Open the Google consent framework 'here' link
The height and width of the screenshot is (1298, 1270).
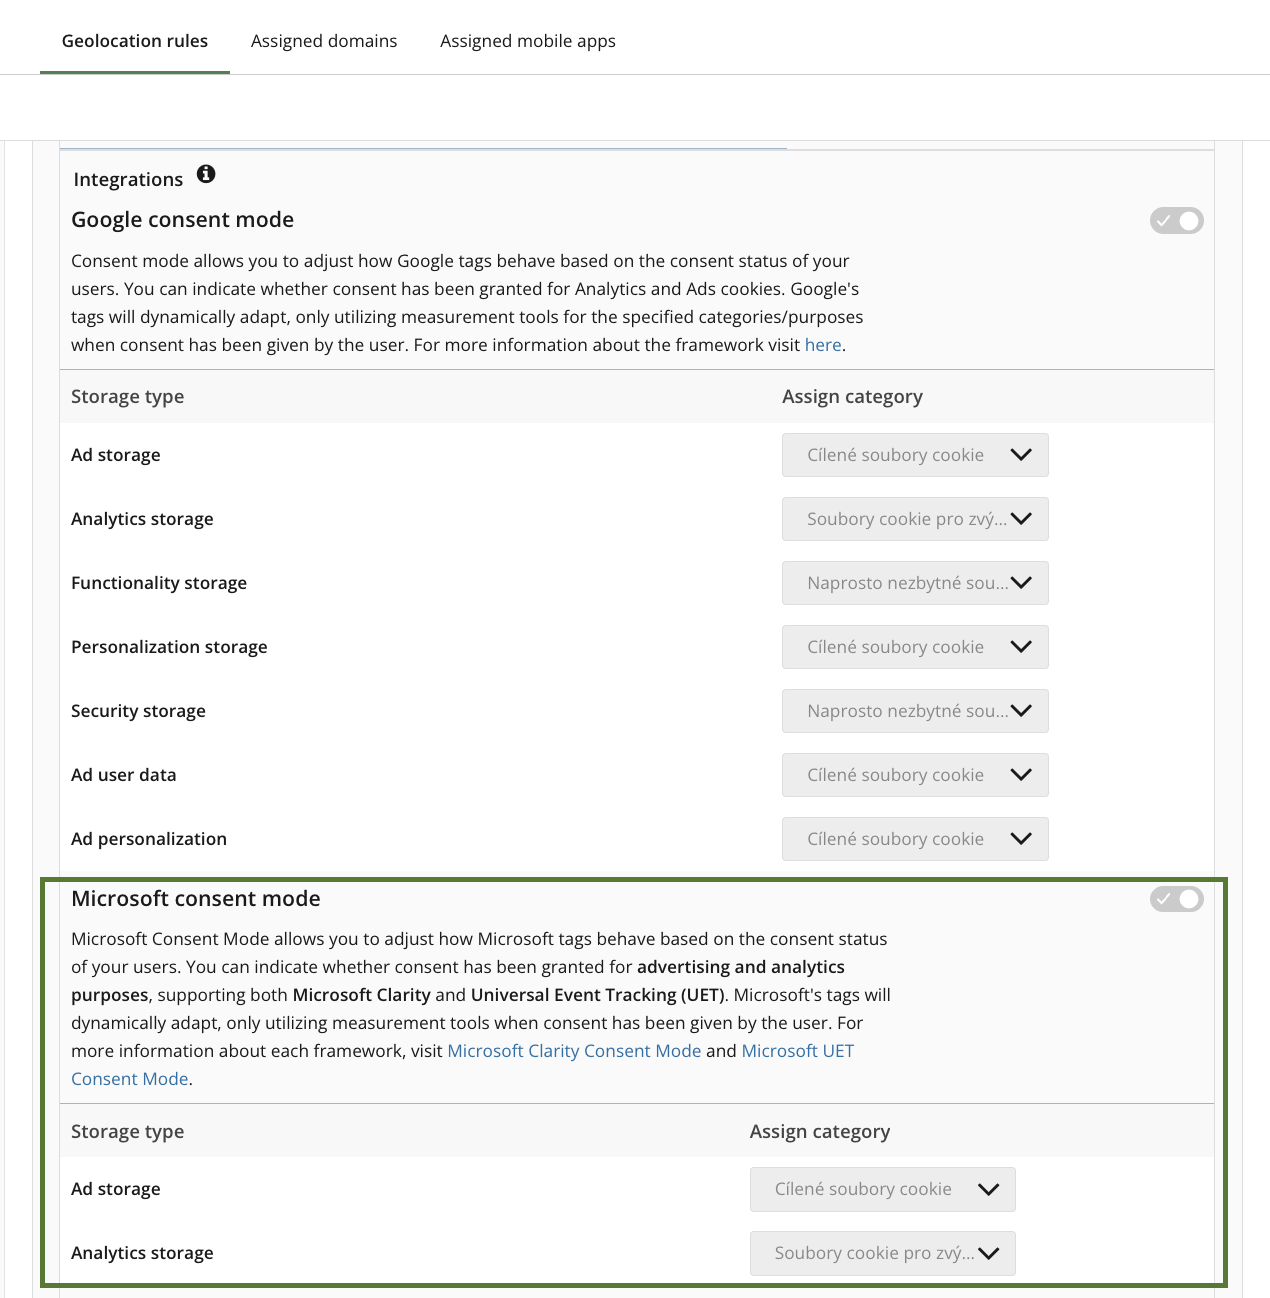click(x=823, y=345)
